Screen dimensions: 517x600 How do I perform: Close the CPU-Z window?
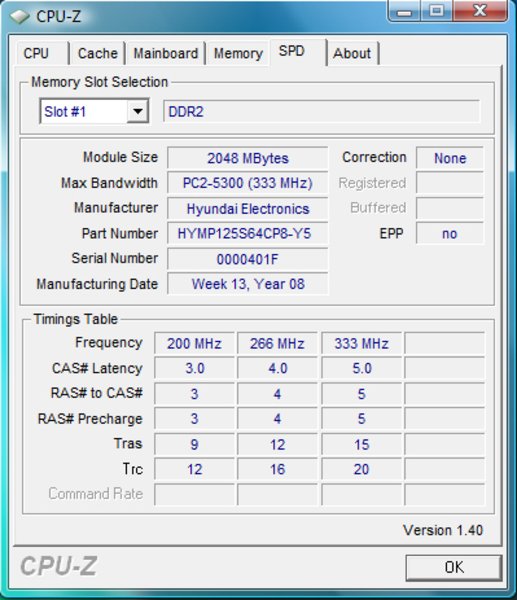pyautogui.click(x=481, y=11)
